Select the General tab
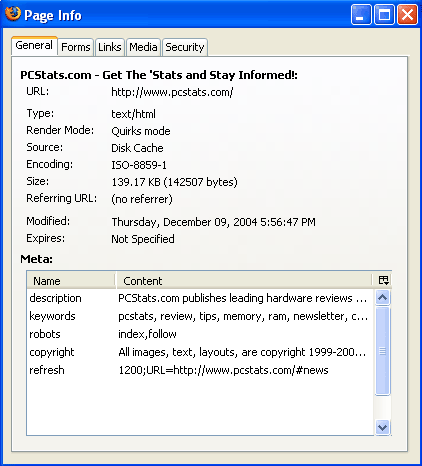This screenshot has width=422, height=466. point(34,46)
